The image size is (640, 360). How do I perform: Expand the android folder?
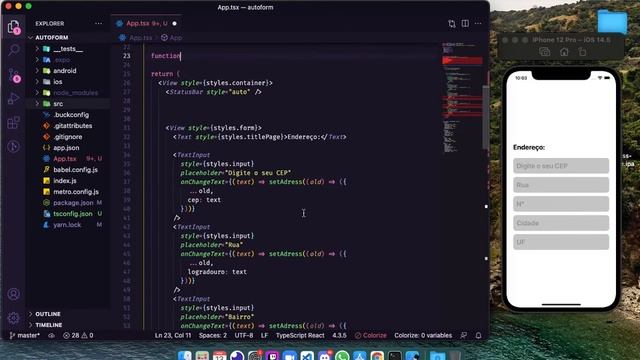point(64,71)
